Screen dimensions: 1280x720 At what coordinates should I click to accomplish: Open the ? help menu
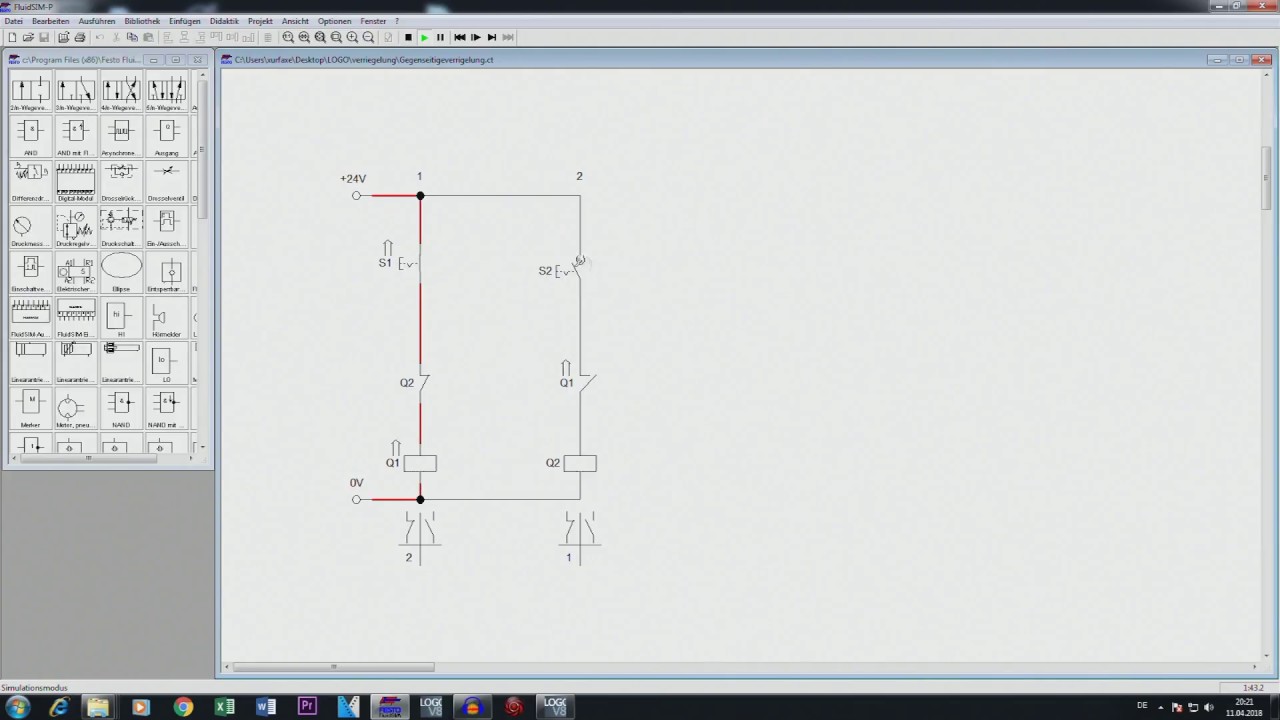397,21
